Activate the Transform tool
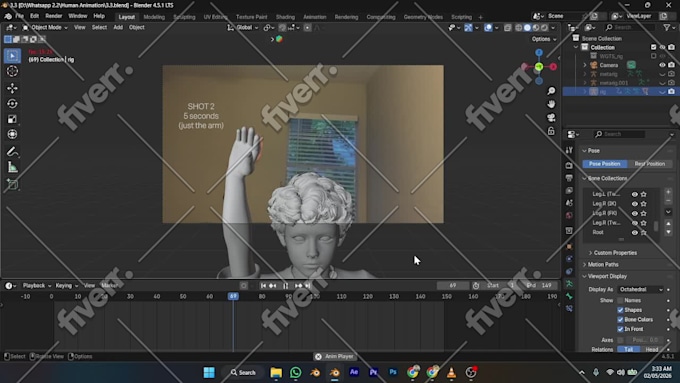Screen dimensions: 680x383 pos(12,134)
